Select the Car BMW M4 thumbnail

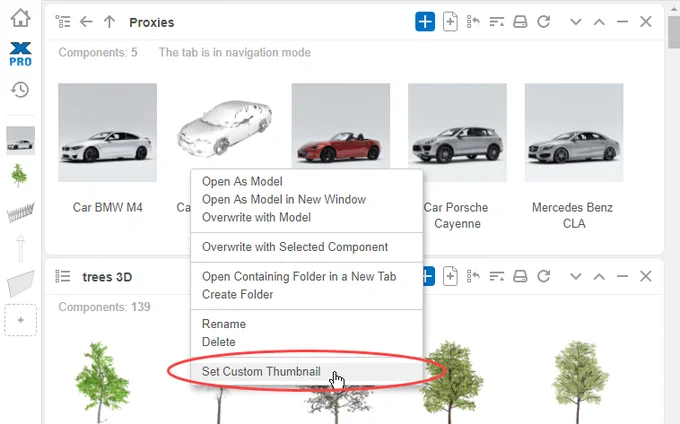pyautogui.click(x=108, y=133)
